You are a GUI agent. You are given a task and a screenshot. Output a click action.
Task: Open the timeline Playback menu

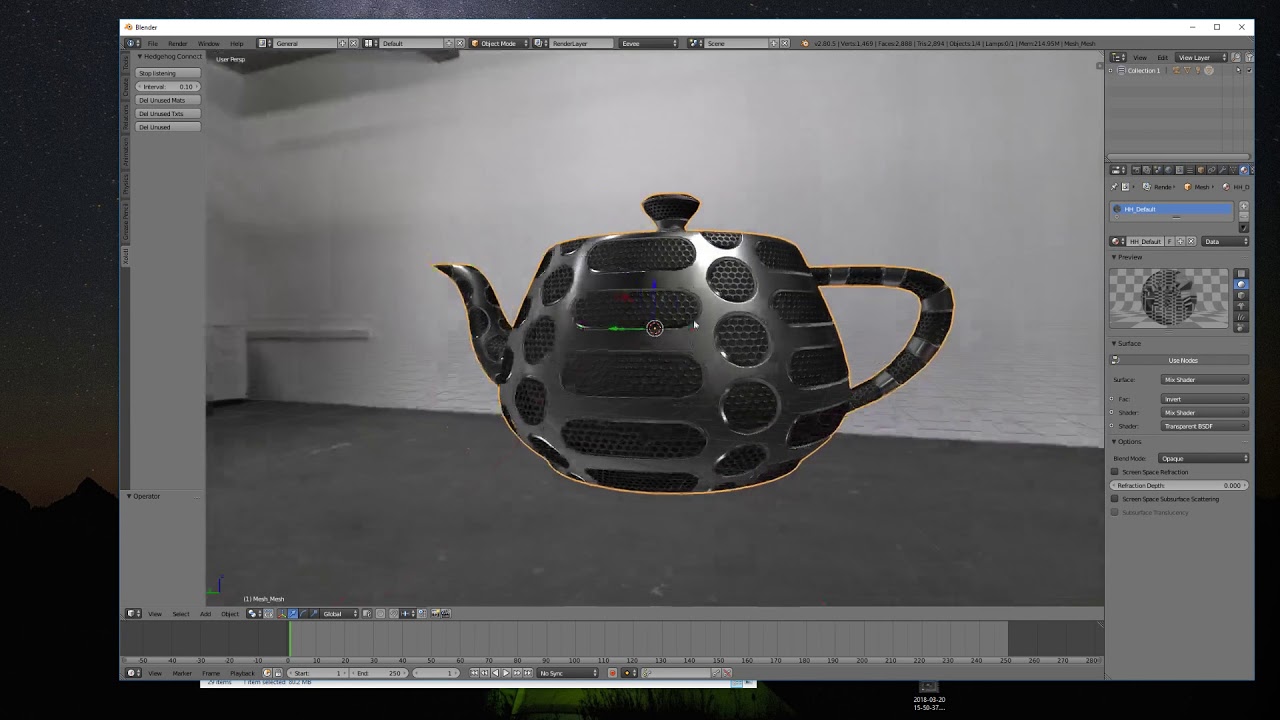point(242,673)
